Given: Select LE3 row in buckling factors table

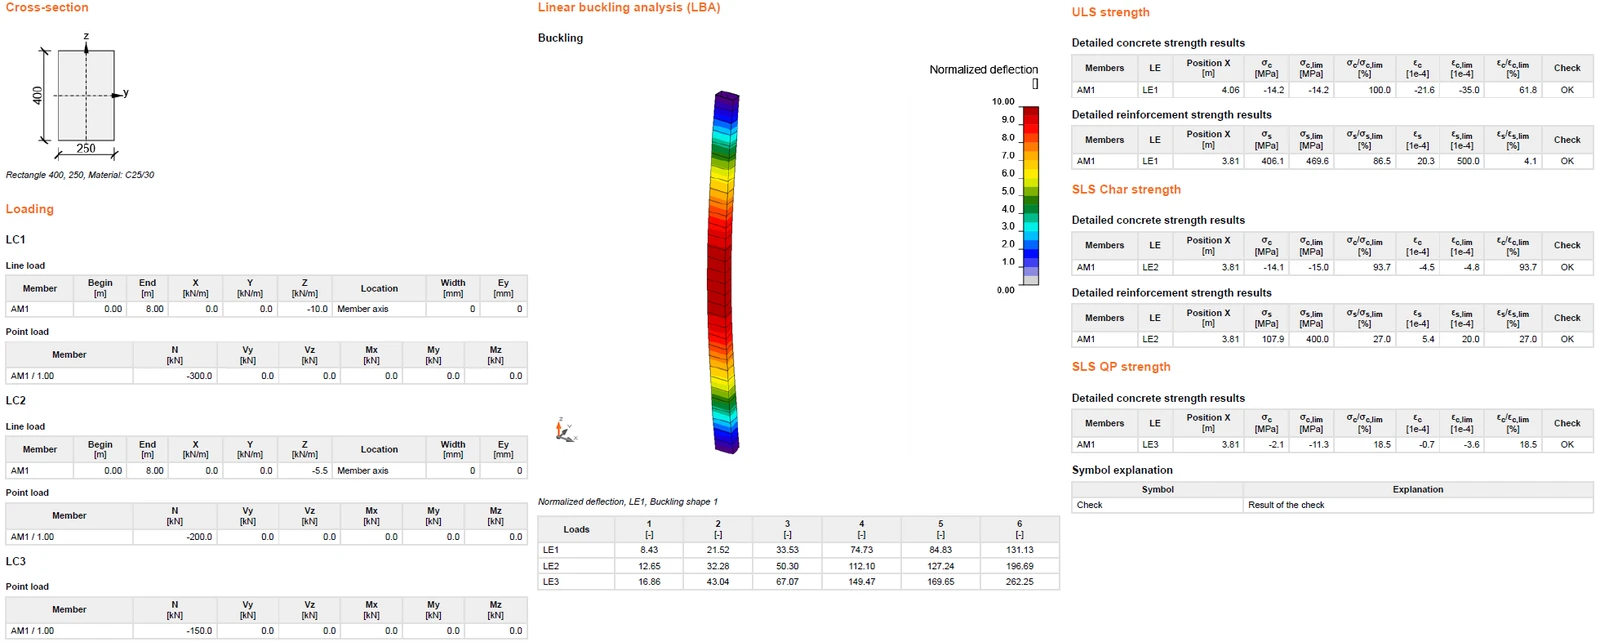Looking at the screenshot, I should 798,582.
